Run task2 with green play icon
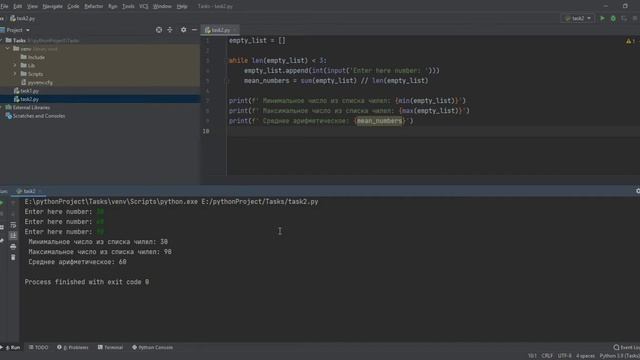This screenshot has width=640, height=360. pyautogui.click(x=602, y=18)
